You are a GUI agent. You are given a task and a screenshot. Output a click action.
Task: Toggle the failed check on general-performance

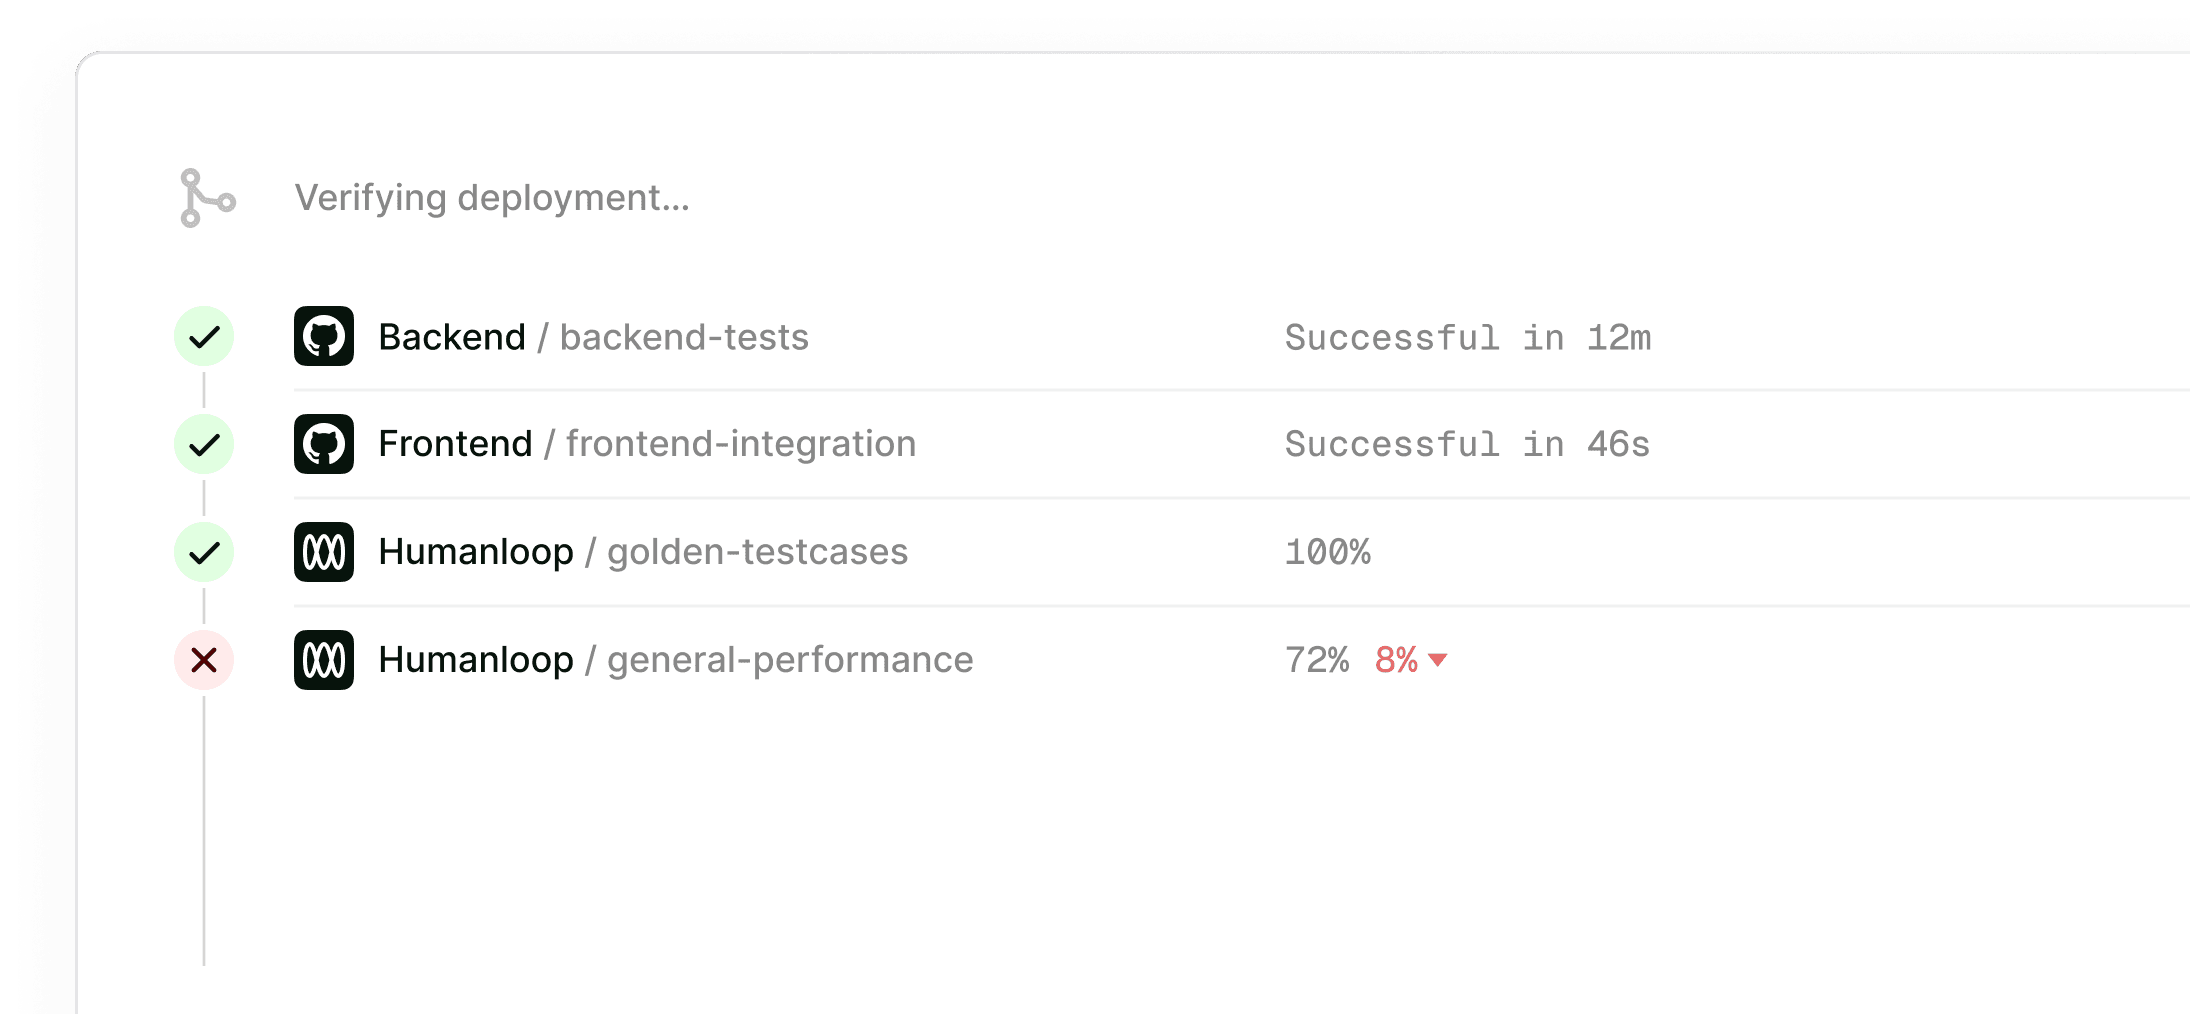pos(203,659)
